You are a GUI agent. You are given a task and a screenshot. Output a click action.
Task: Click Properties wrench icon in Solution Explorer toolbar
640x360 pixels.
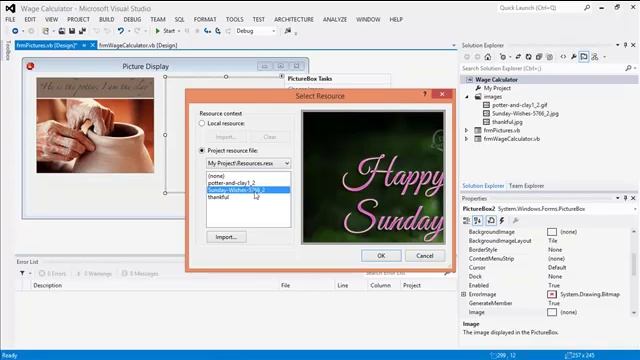573,57
